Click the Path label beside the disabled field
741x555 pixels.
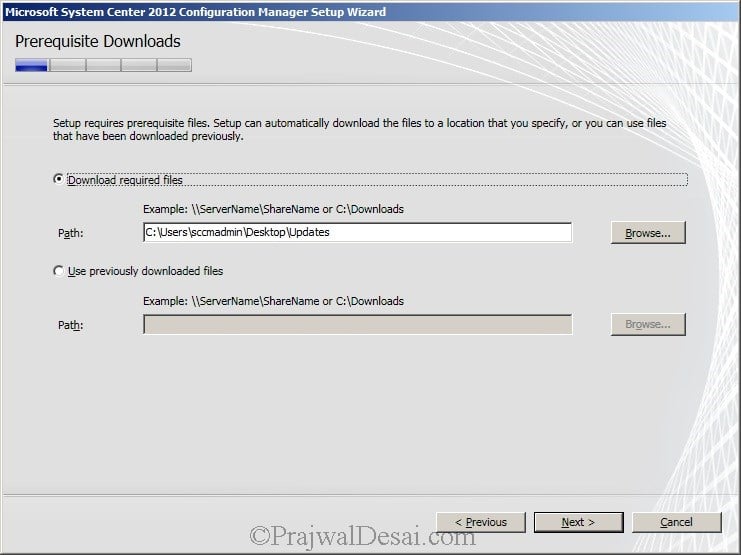[70, 325]
